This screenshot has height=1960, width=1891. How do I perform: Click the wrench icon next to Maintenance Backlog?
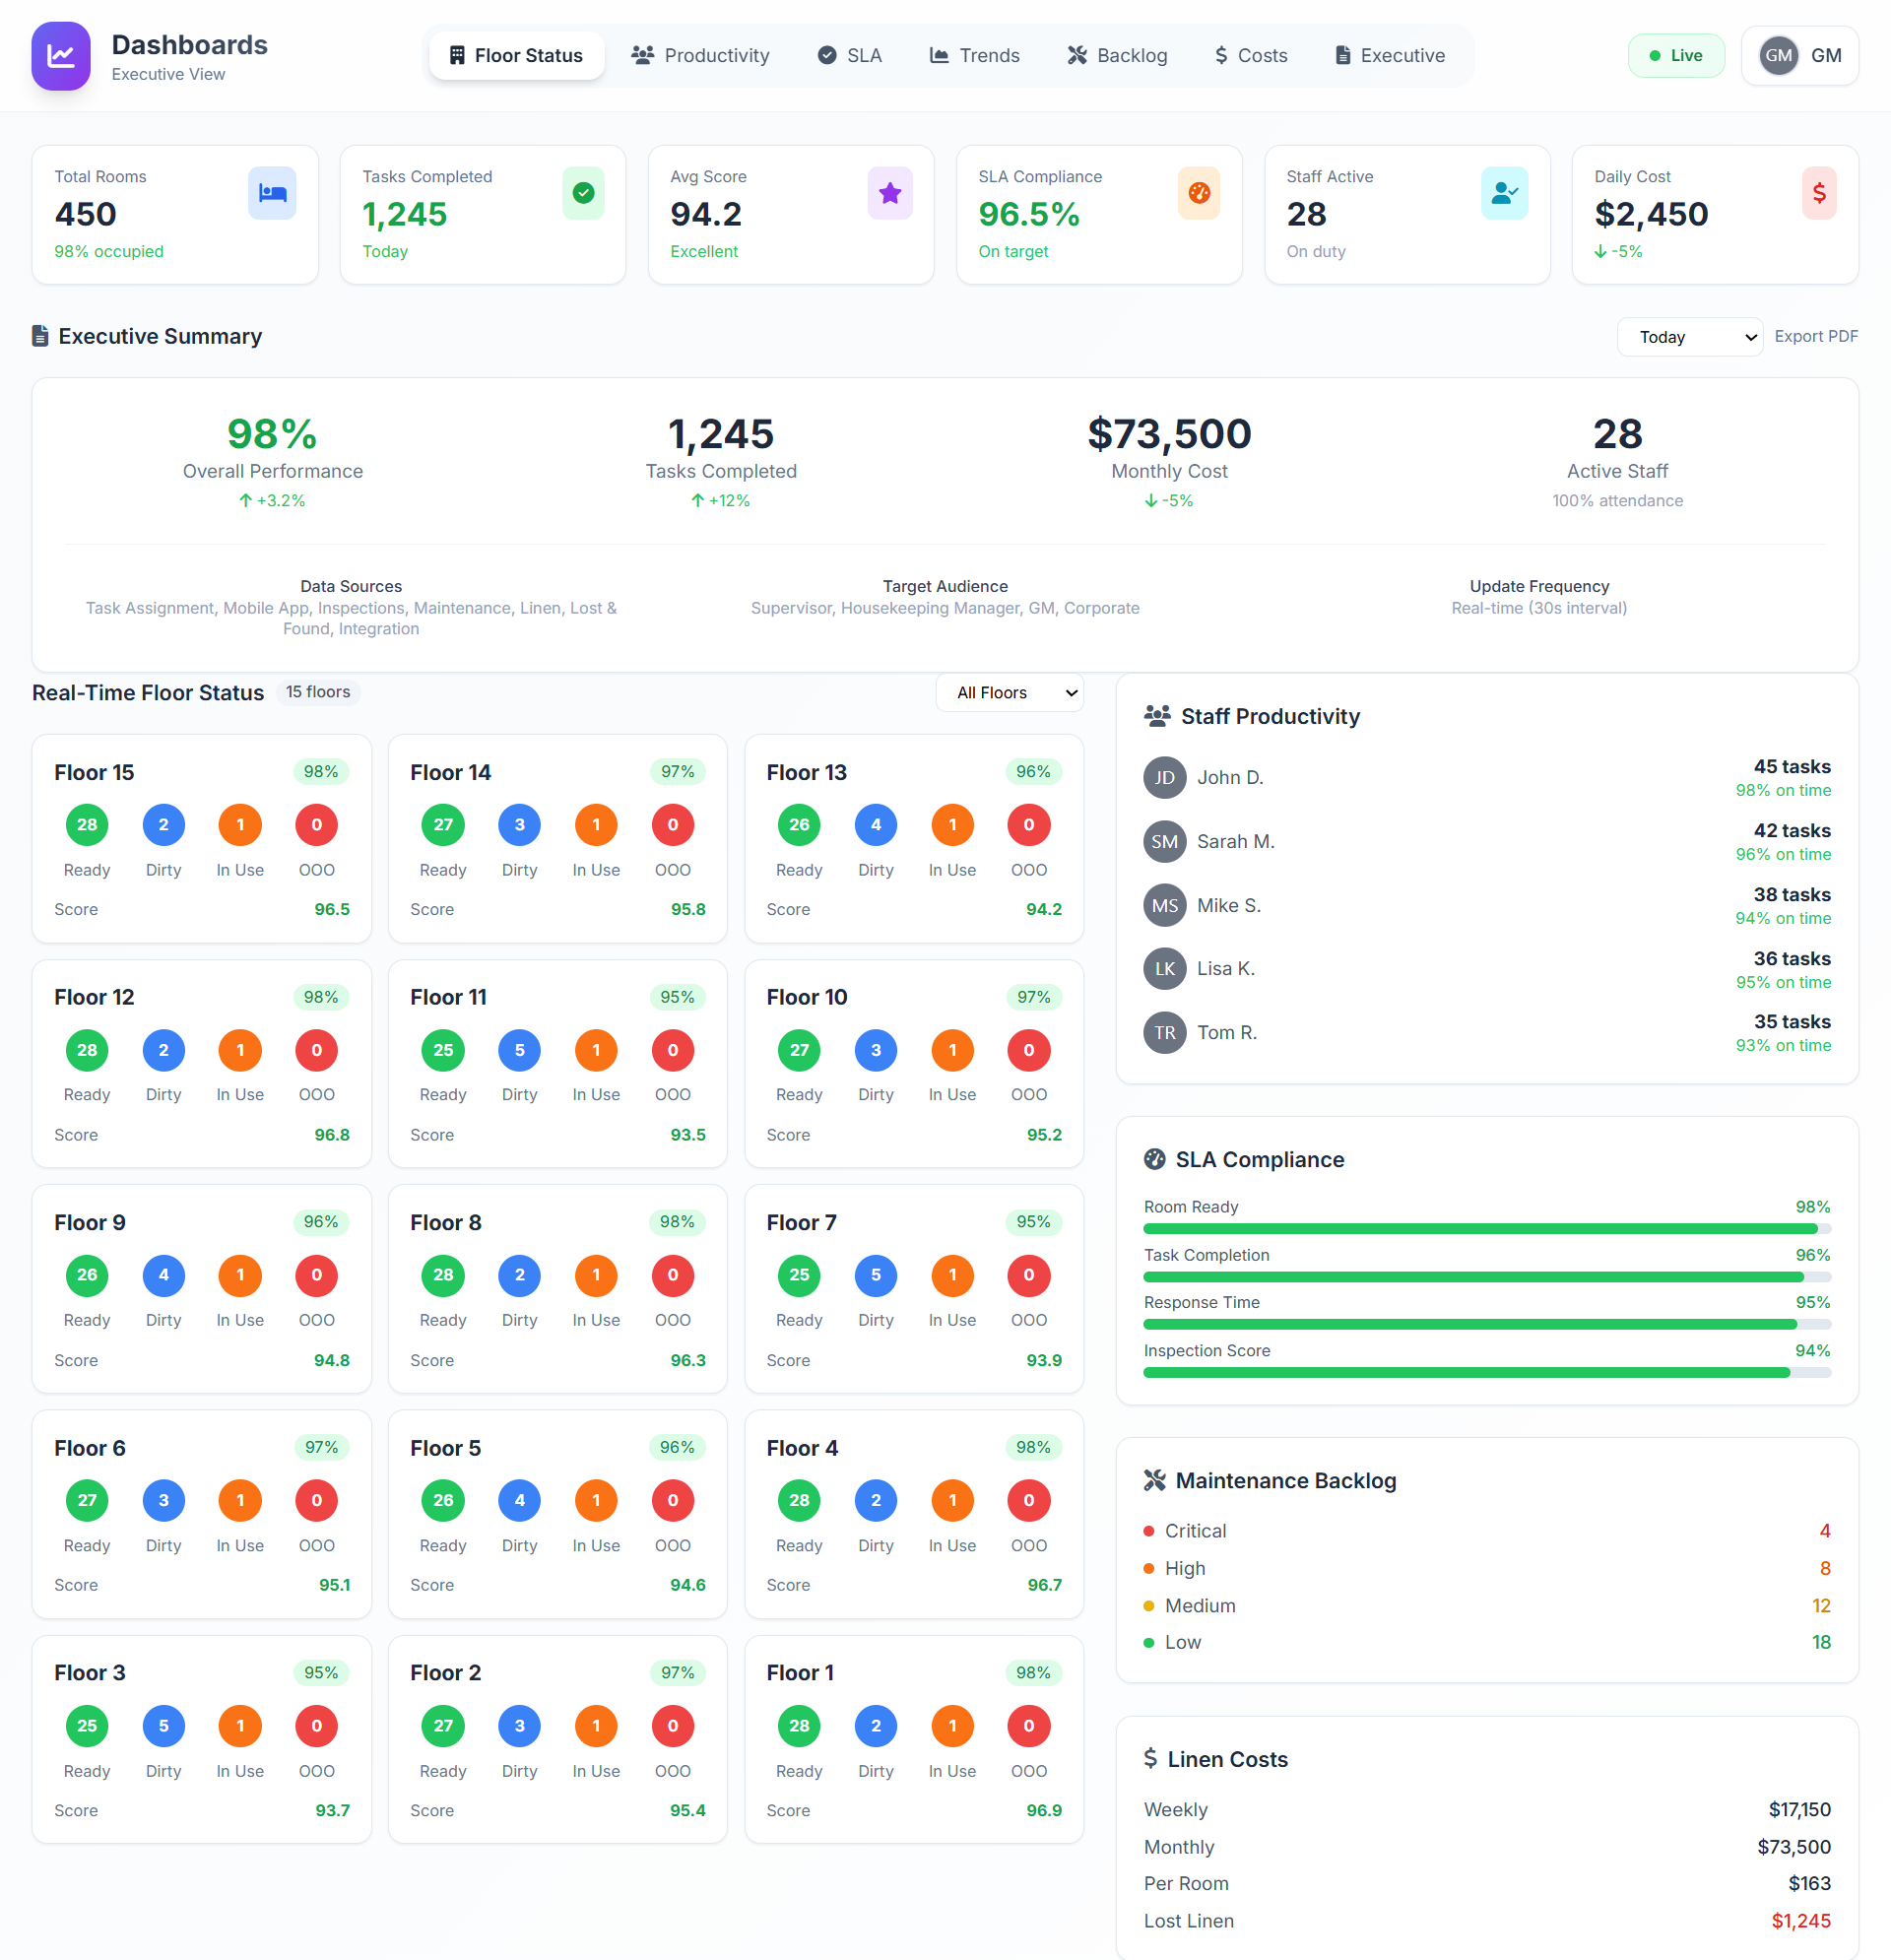[1156, 1480]
